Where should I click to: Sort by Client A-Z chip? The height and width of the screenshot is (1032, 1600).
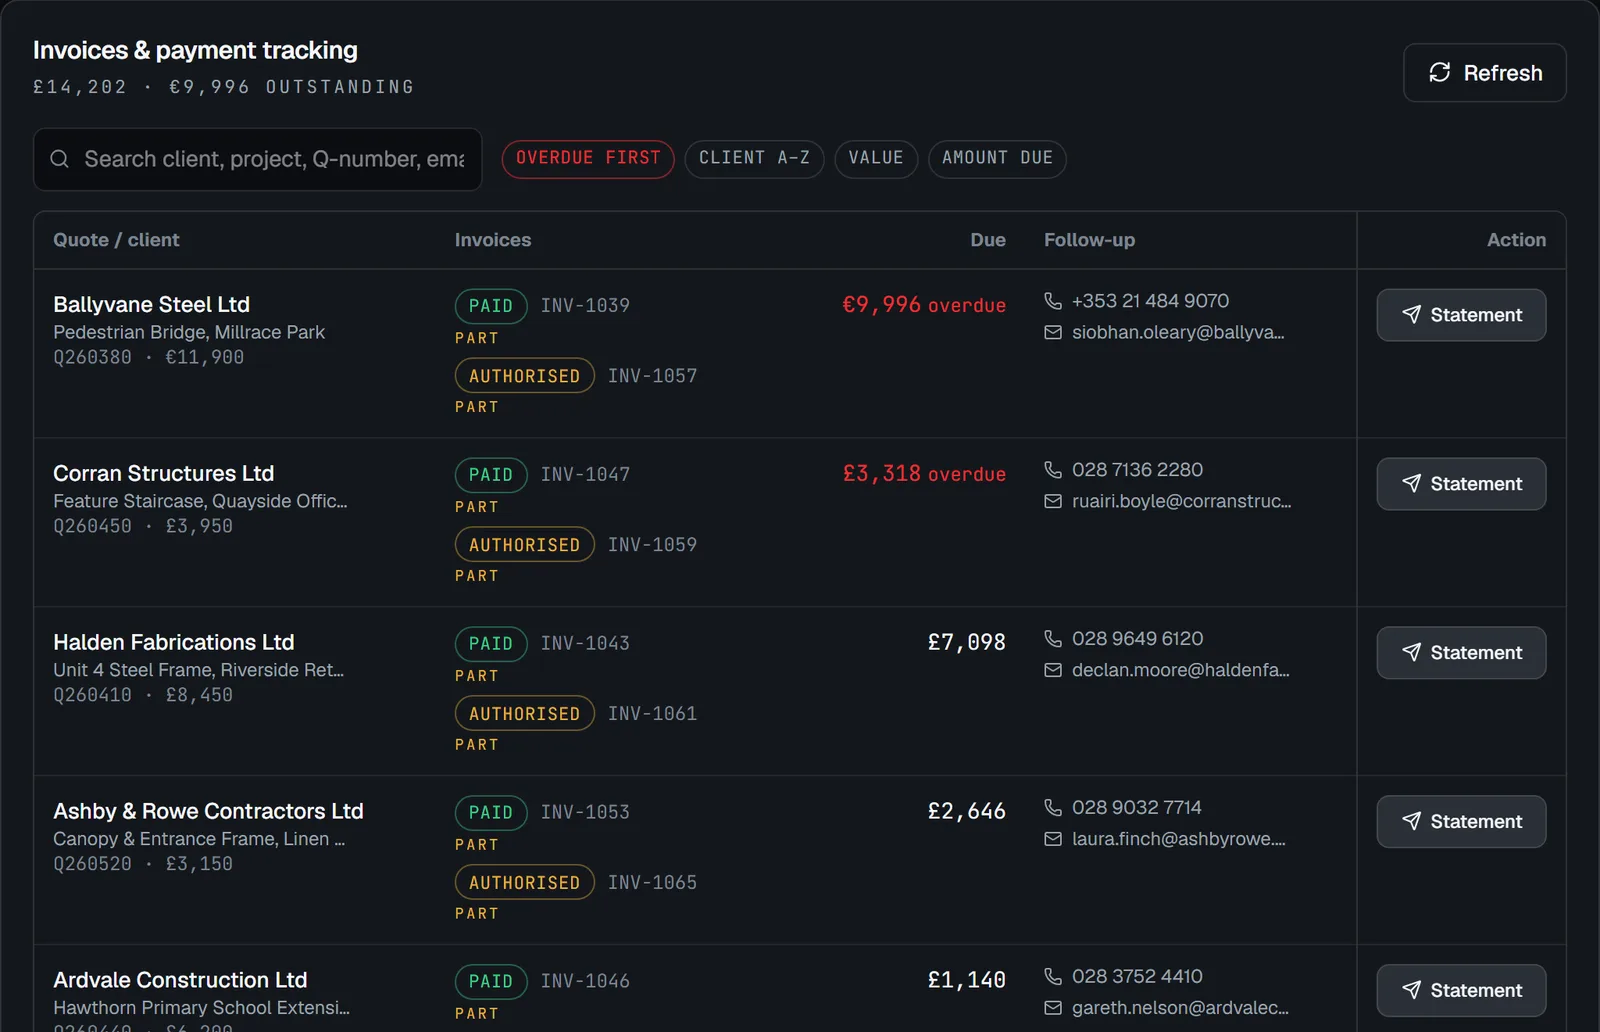click(x=754, y=158)
